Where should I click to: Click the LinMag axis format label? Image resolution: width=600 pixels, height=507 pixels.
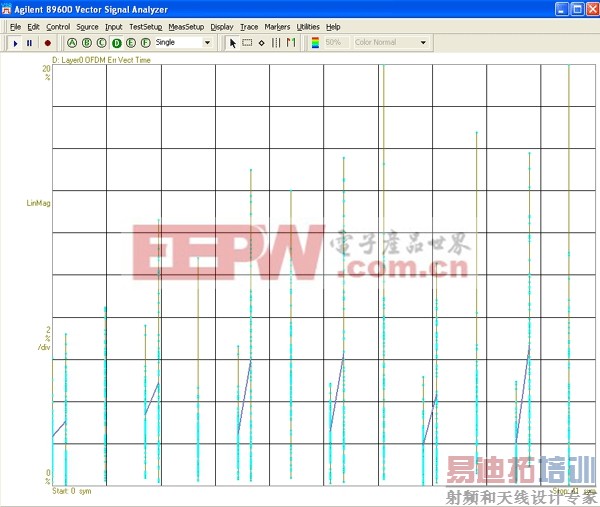(38, 203)
